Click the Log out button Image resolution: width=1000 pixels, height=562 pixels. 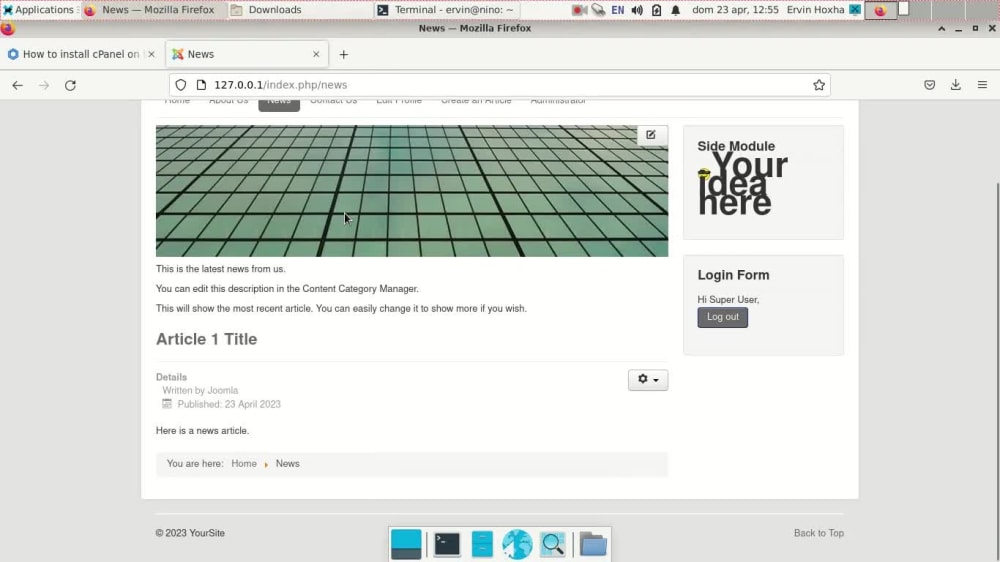pos(723,317)
